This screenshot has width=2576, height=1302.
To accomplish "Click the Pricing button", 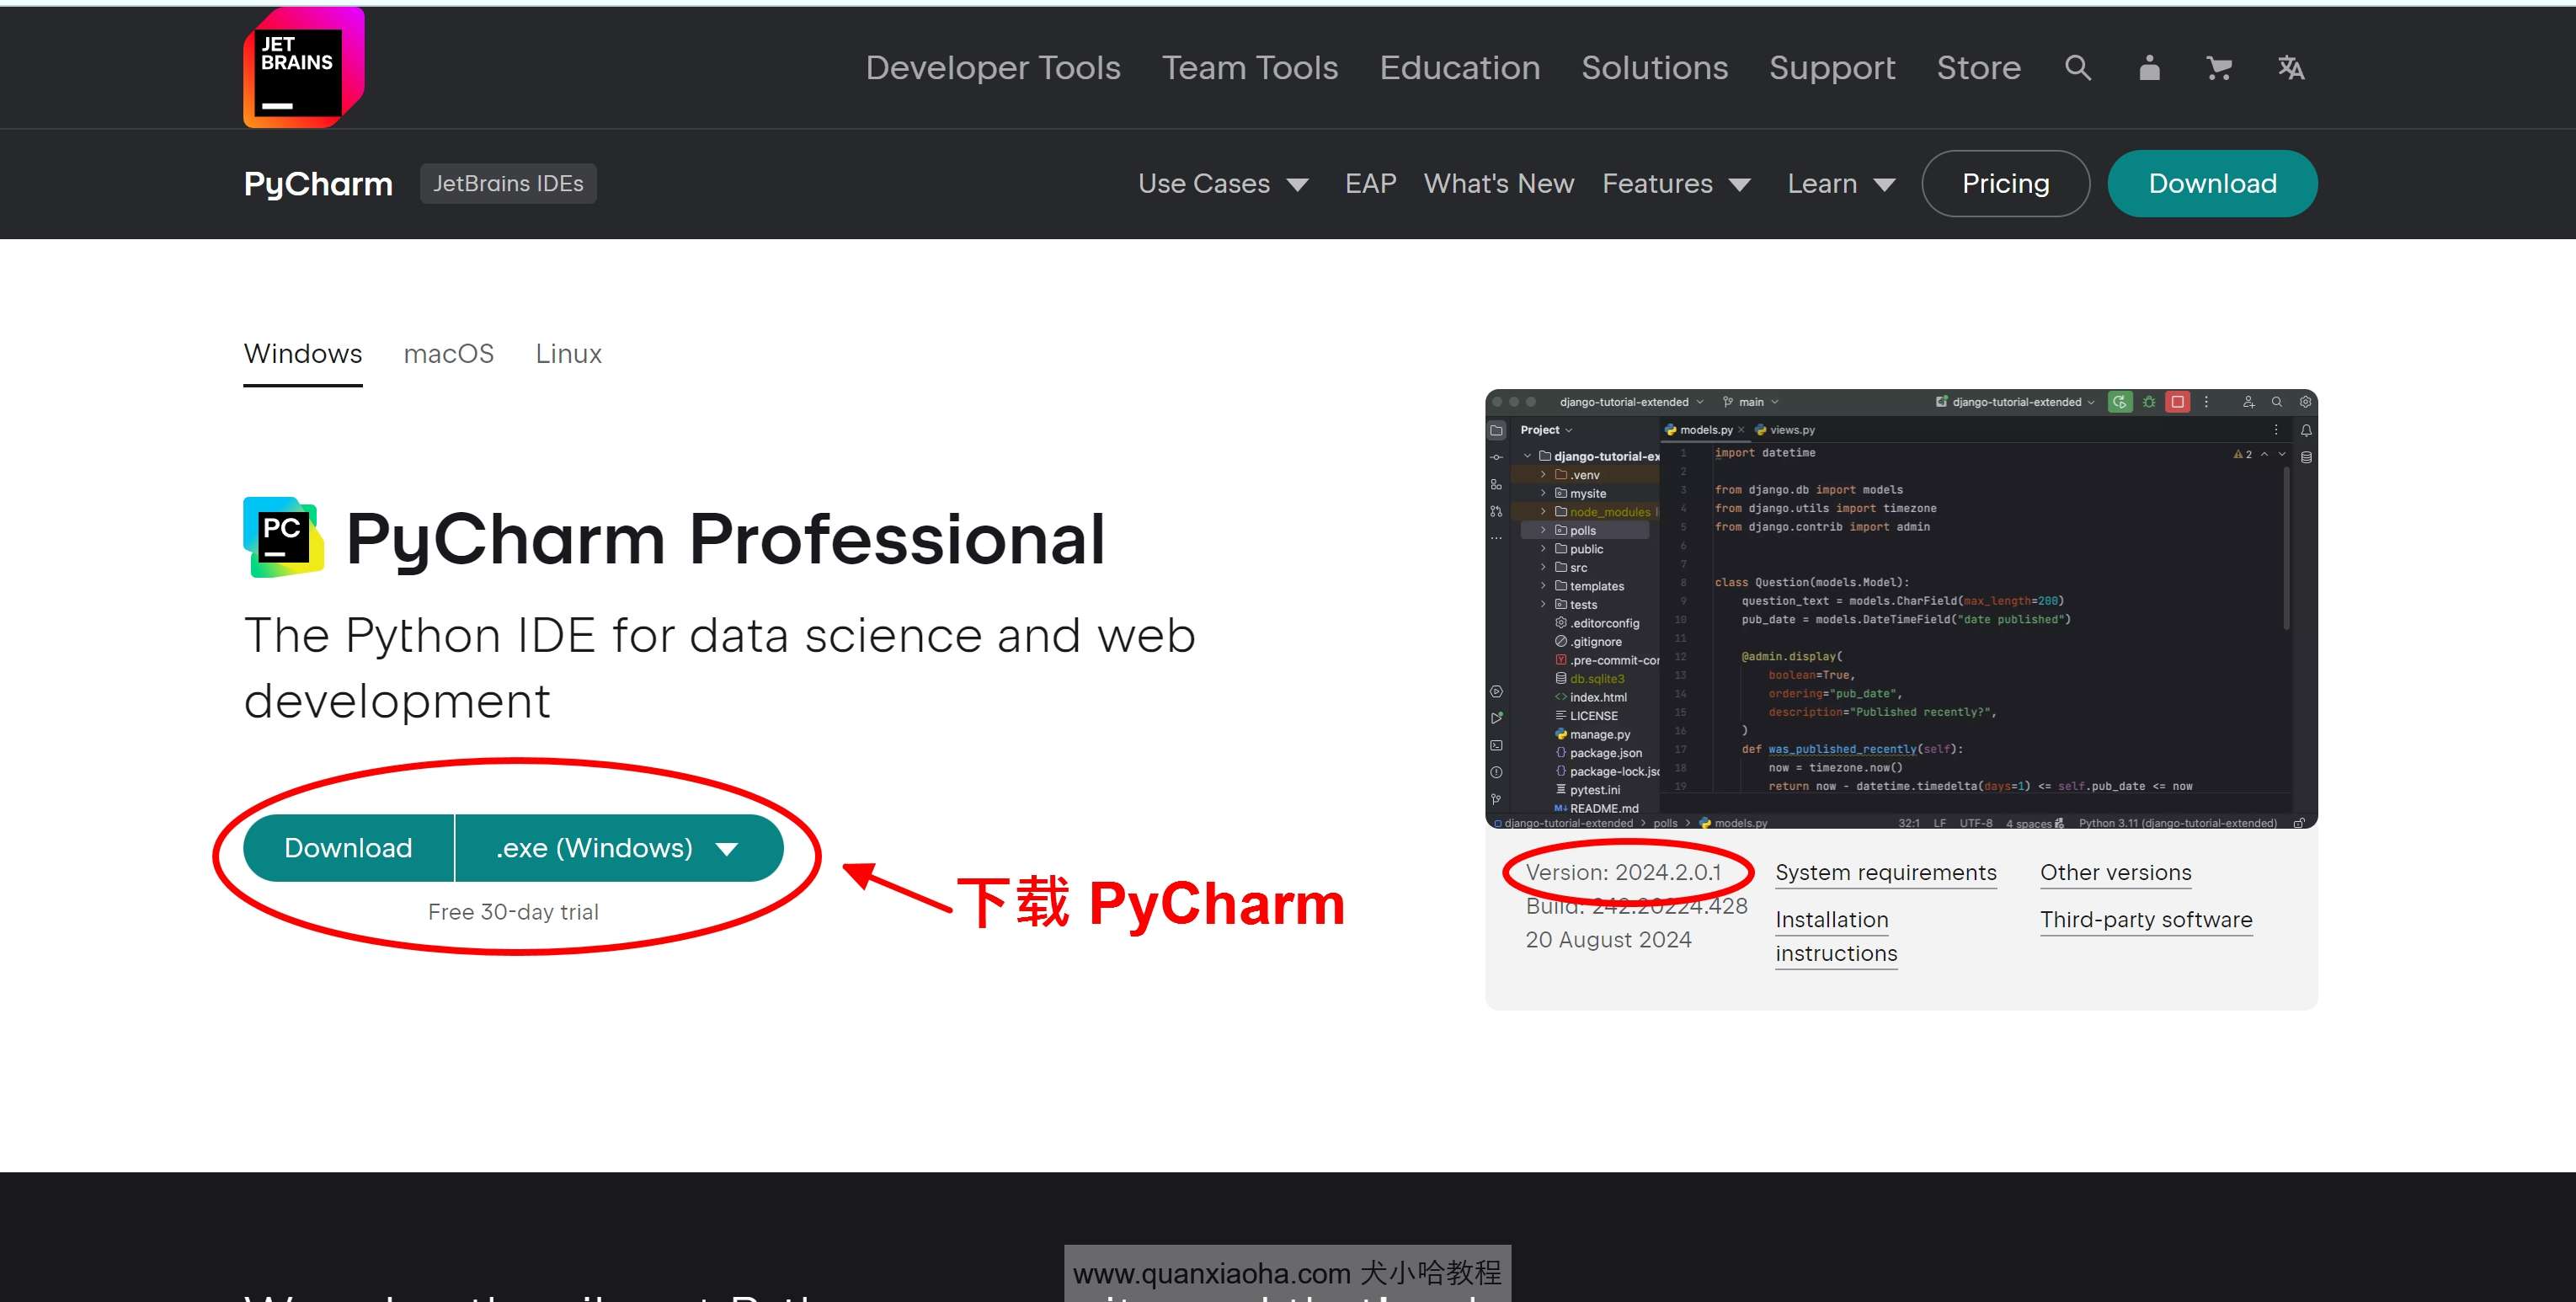I will [x=2005, y=184].
